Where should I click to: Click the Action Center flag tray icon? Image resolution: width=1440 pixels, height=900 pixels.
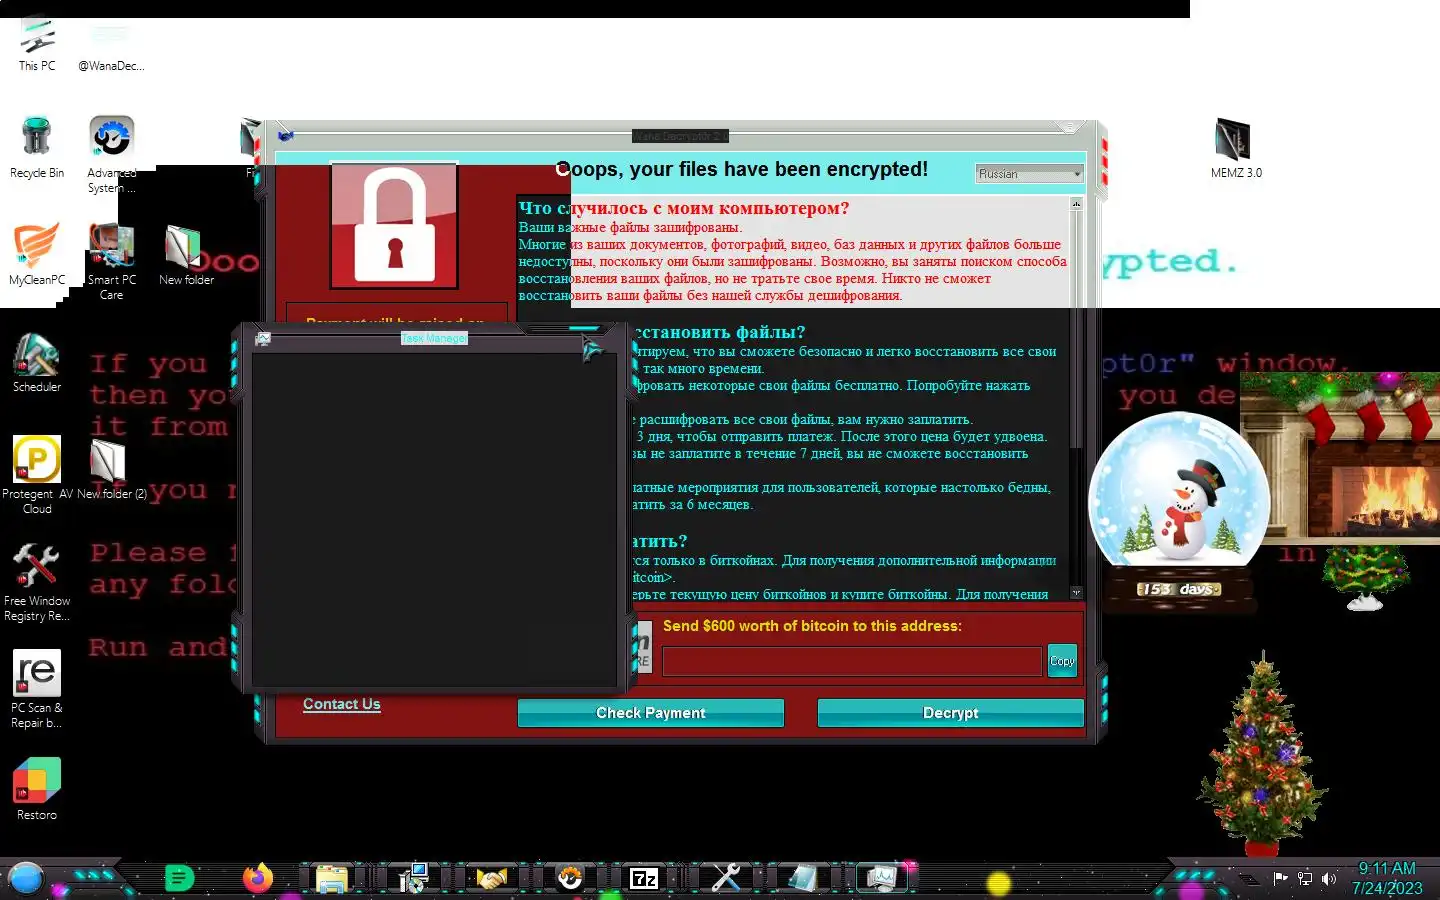point(1281,879)
